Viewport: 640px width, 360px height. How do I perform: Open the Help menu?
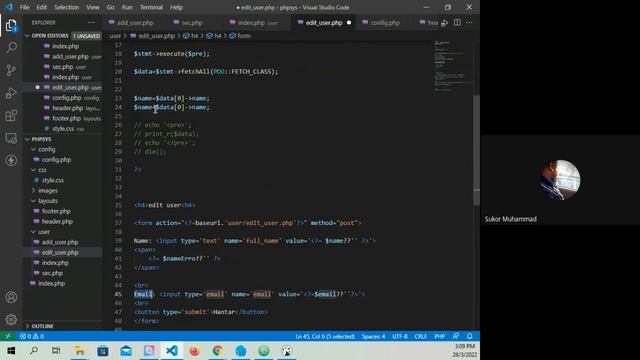[x=176, y=7]
